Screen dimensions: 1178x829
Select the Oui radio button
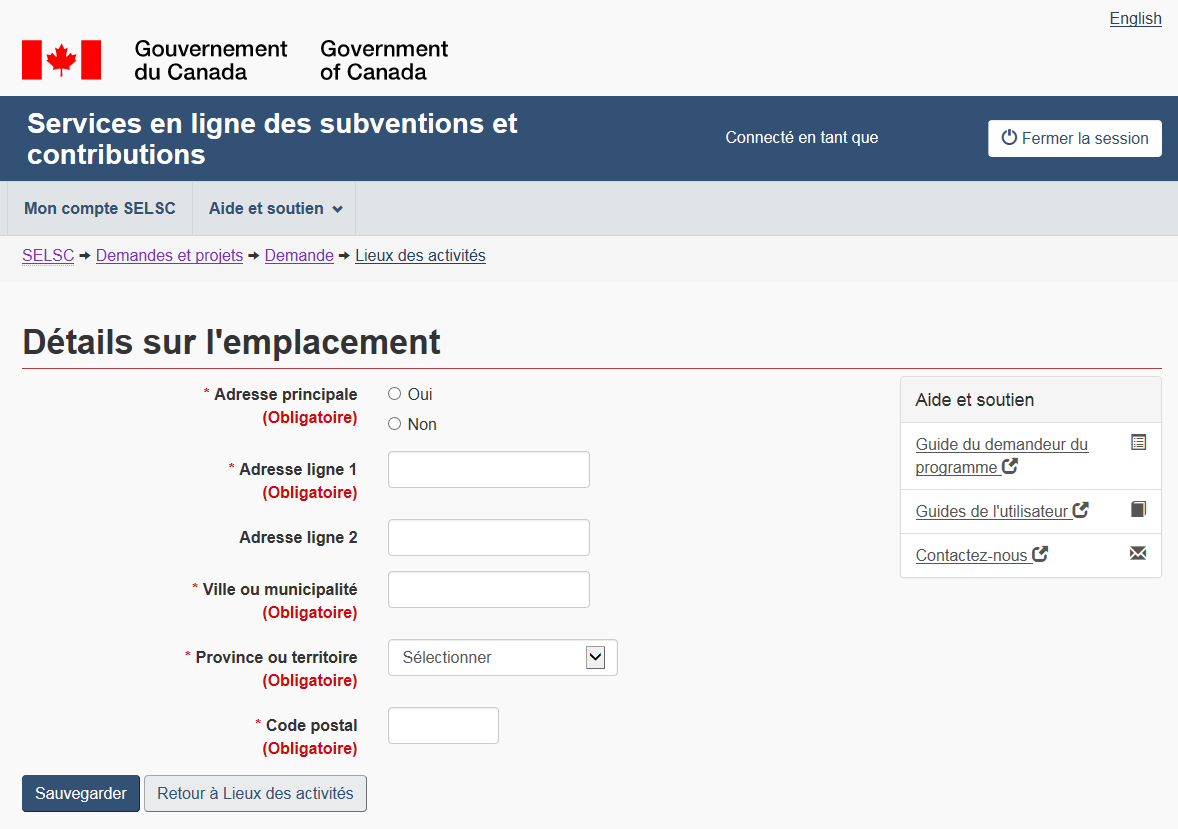[x=394, y=394]
